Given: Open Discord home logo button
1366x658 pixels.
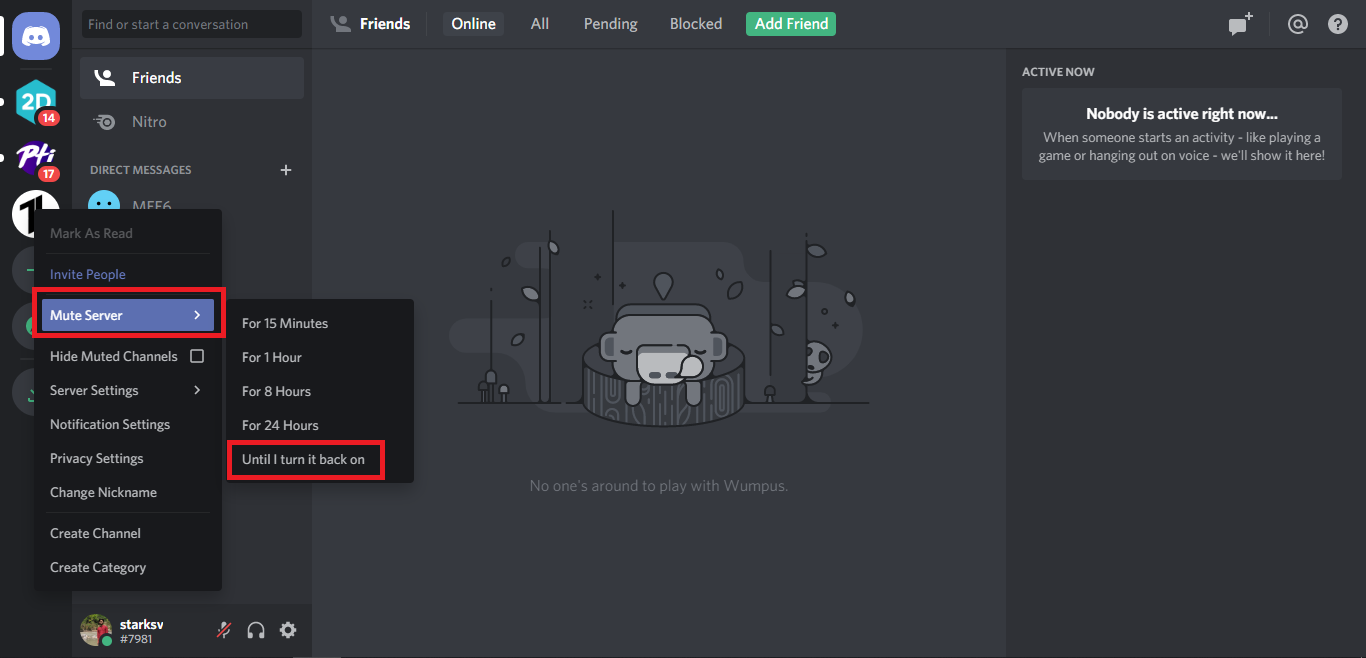Looking at the screenshot, I should [x=36, y=36].
